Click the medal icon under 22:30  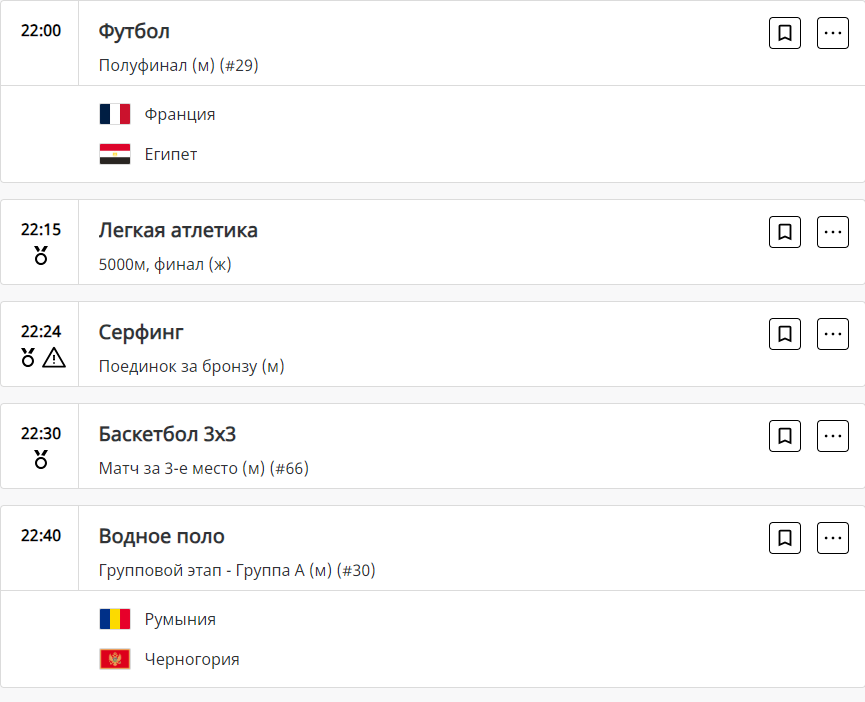pyautogui.click(x=41, y=459)
